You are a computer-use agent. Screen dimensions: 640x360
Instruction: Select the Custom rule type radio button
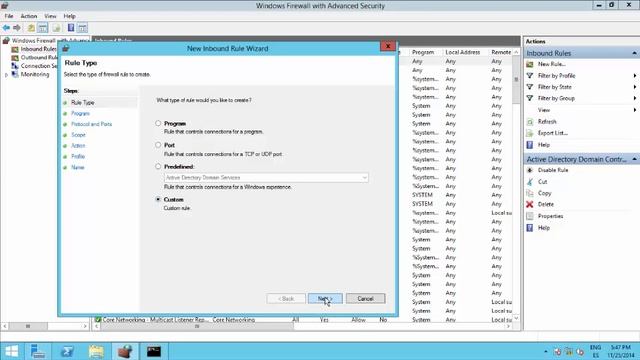pos(158,199)
